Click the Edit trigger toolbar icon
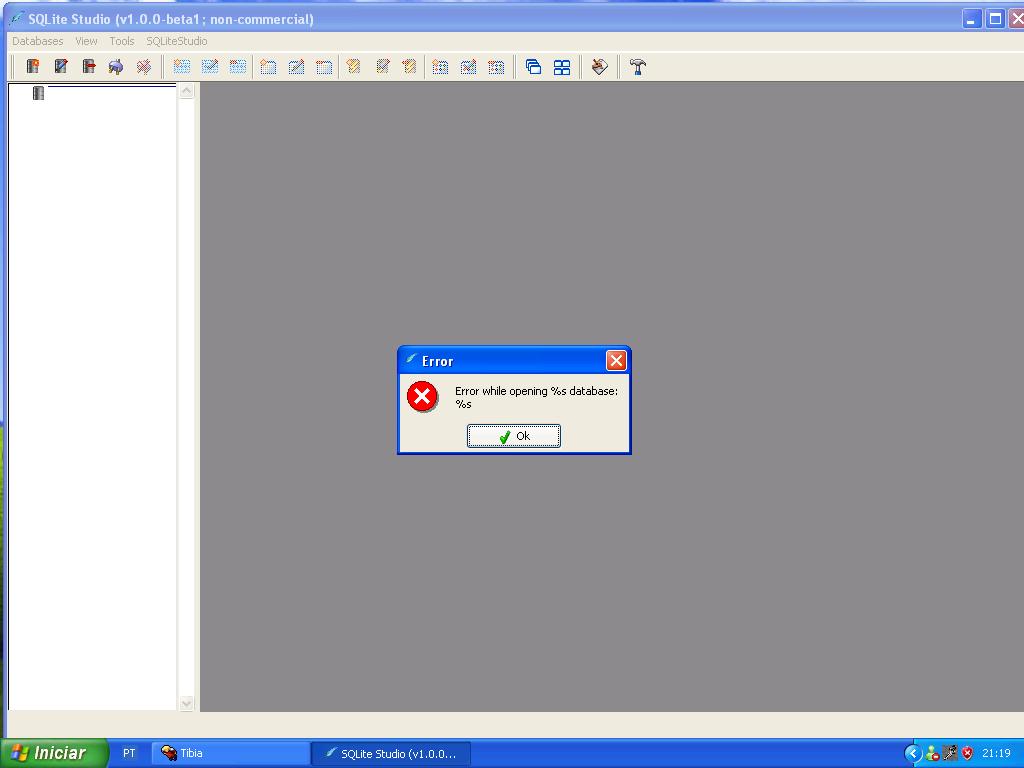Viewport: 1024px width, 768px height. (383, 66)
